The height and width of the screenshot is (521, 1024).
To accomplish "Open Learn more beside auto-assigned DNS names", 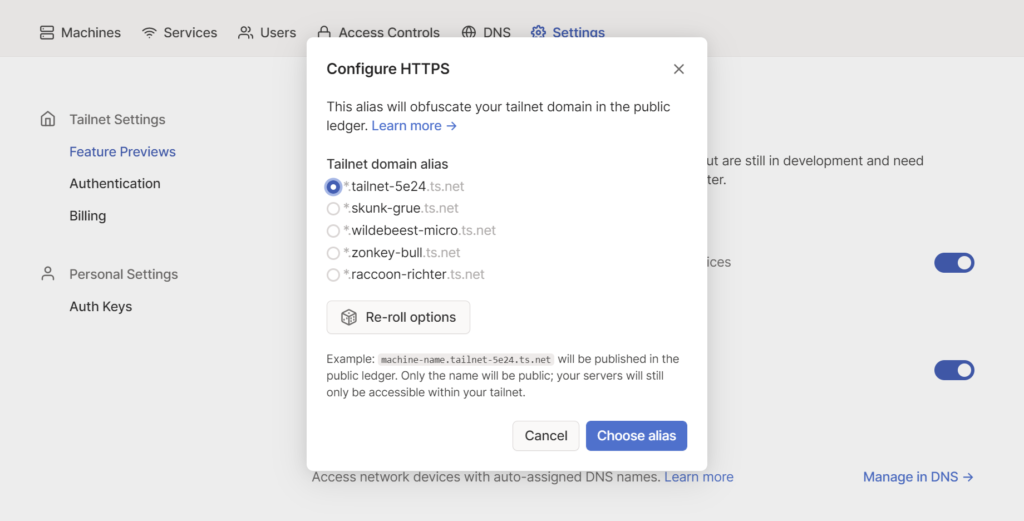I will click(699, 477).
